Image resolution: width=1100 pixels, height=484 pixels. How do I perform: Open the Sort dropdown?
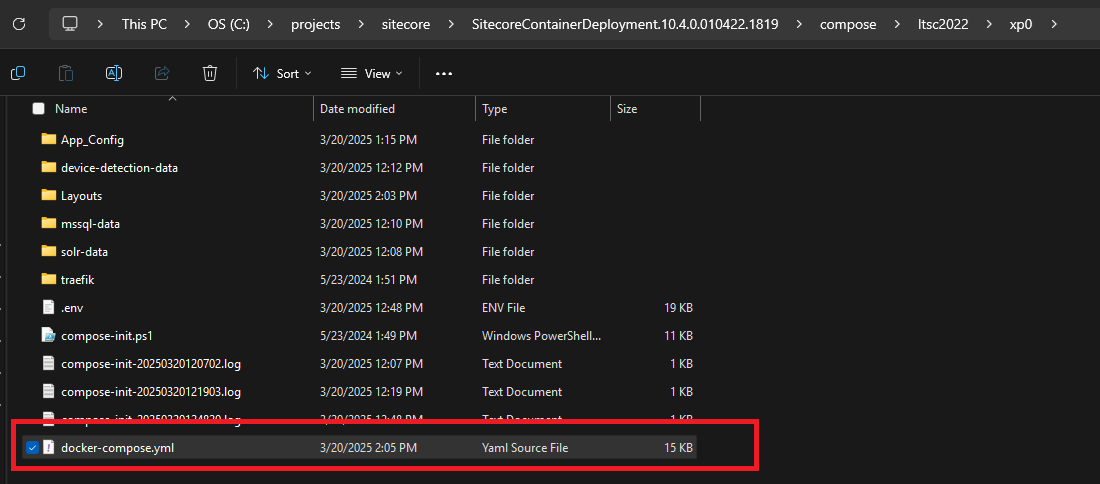(x=282, y=73)
